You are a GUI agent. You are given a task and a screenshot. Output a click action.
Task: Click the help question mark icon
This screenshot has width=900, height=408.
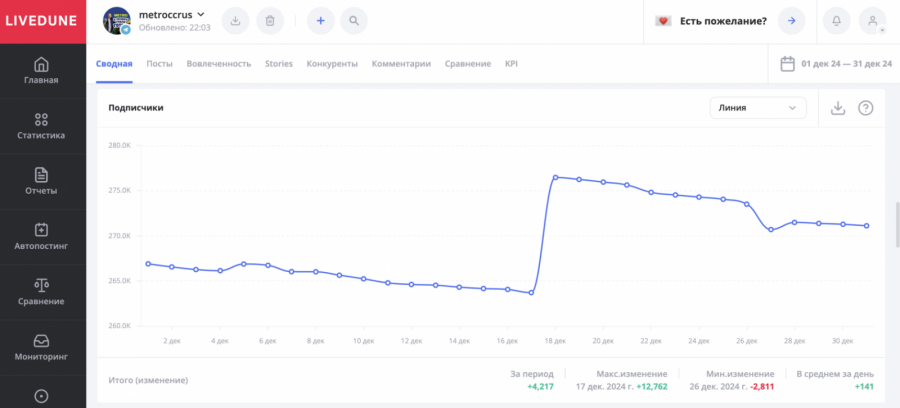coord(866,108)
